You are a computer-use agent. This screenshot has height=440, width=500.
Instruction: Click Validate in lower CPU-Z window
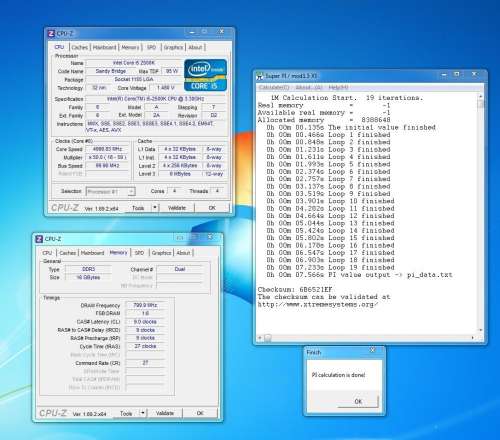(x=165, y=413)
